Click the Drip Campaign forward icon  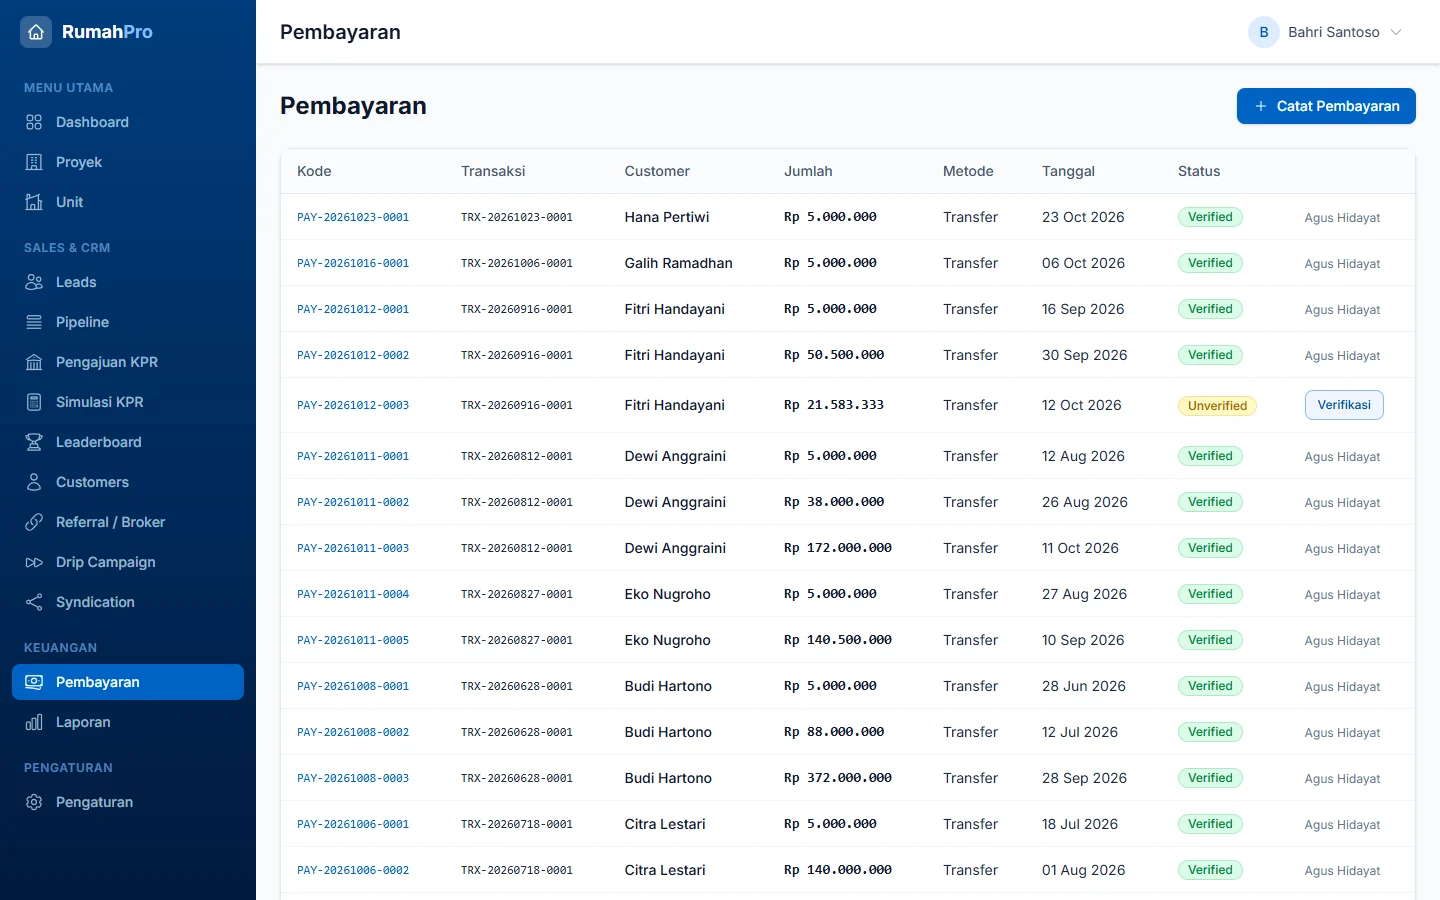coord(34,562)
